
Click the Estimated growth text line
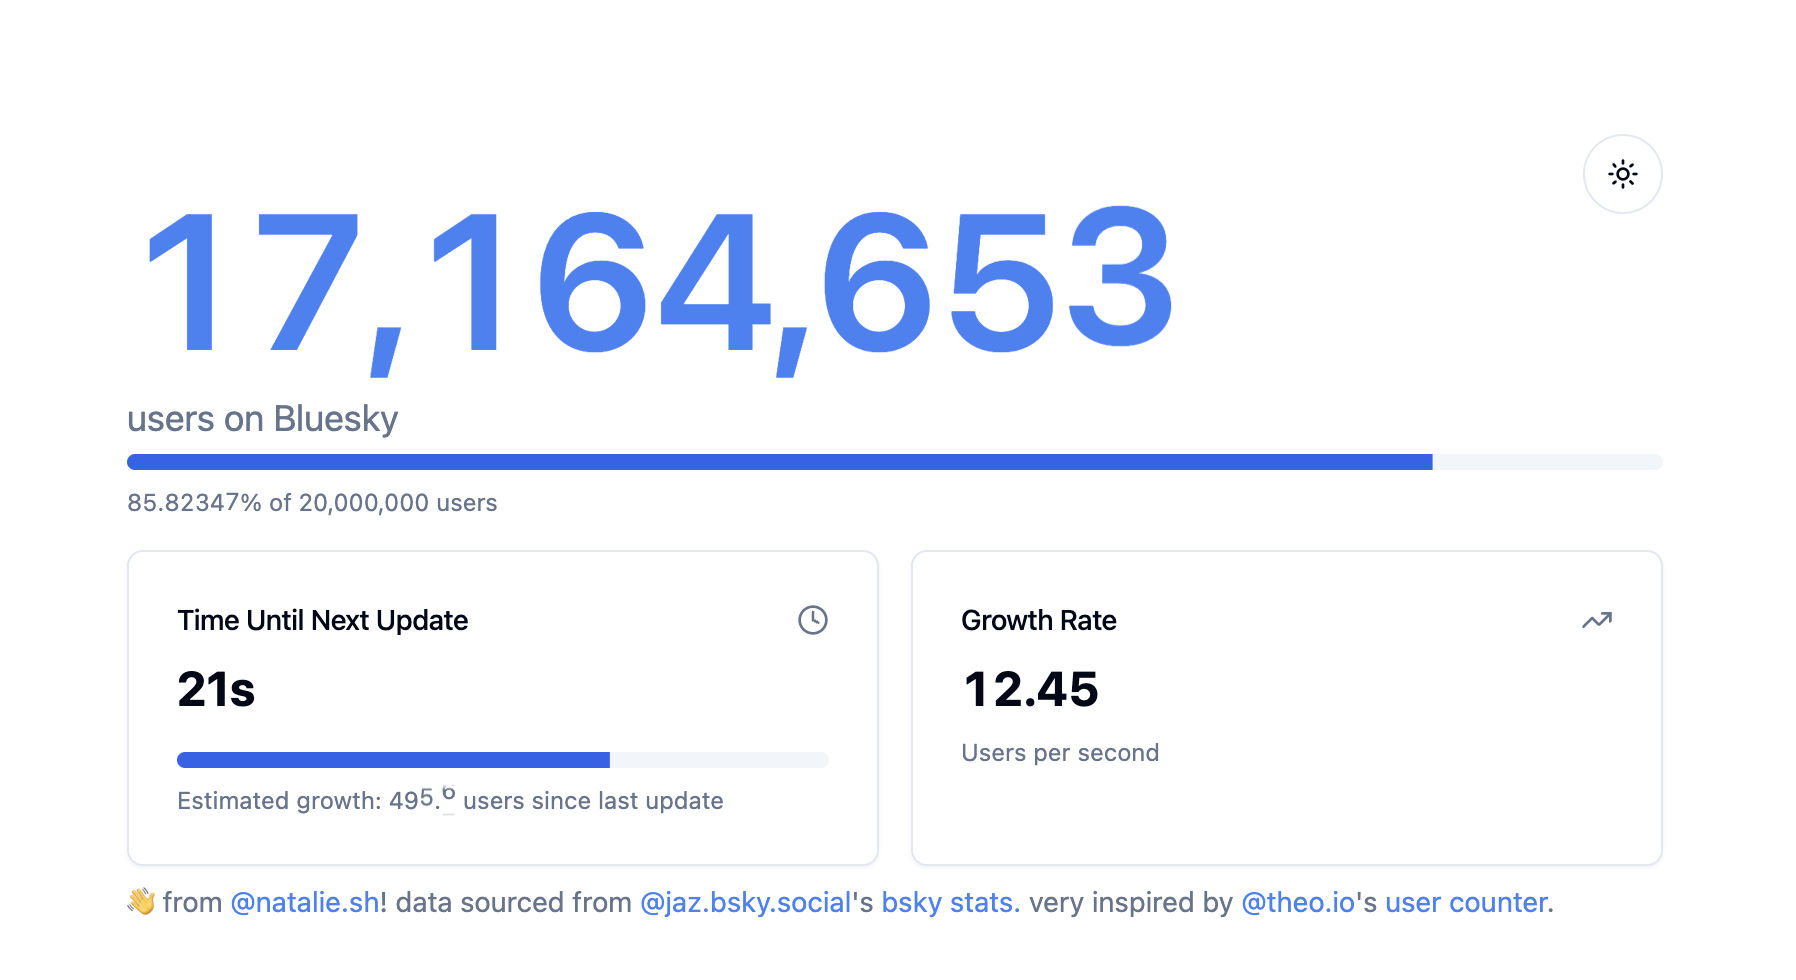tap(450, 801)
